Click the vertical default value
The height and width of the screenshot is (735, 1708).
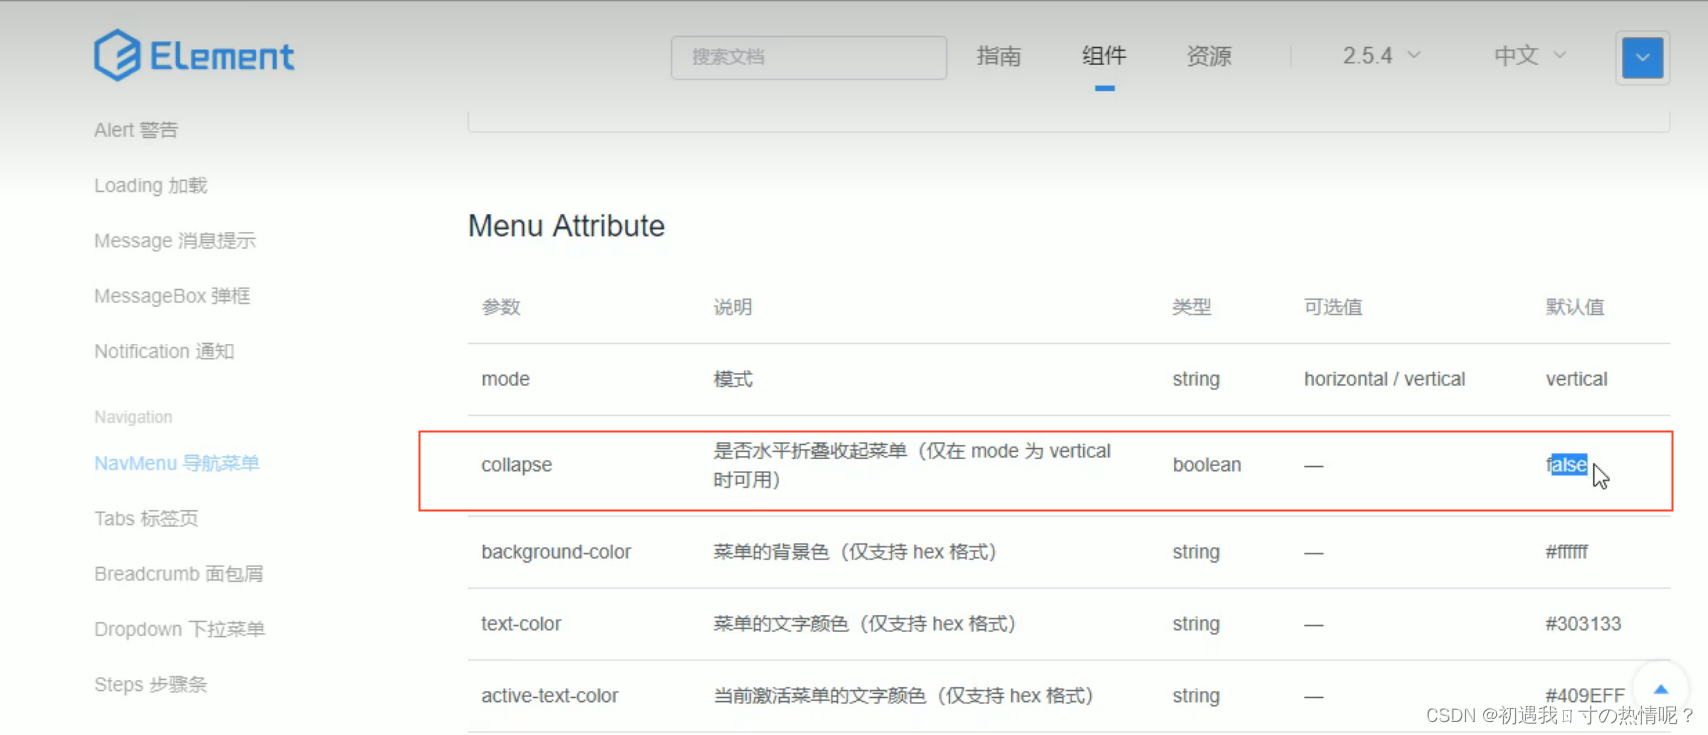point(1577,379)
